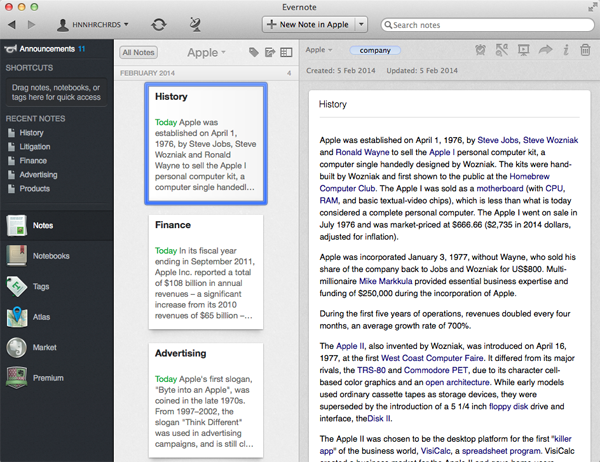Start presentation mode icon
This screenshot has width=600, height=462.
click(x=523, y=50)
